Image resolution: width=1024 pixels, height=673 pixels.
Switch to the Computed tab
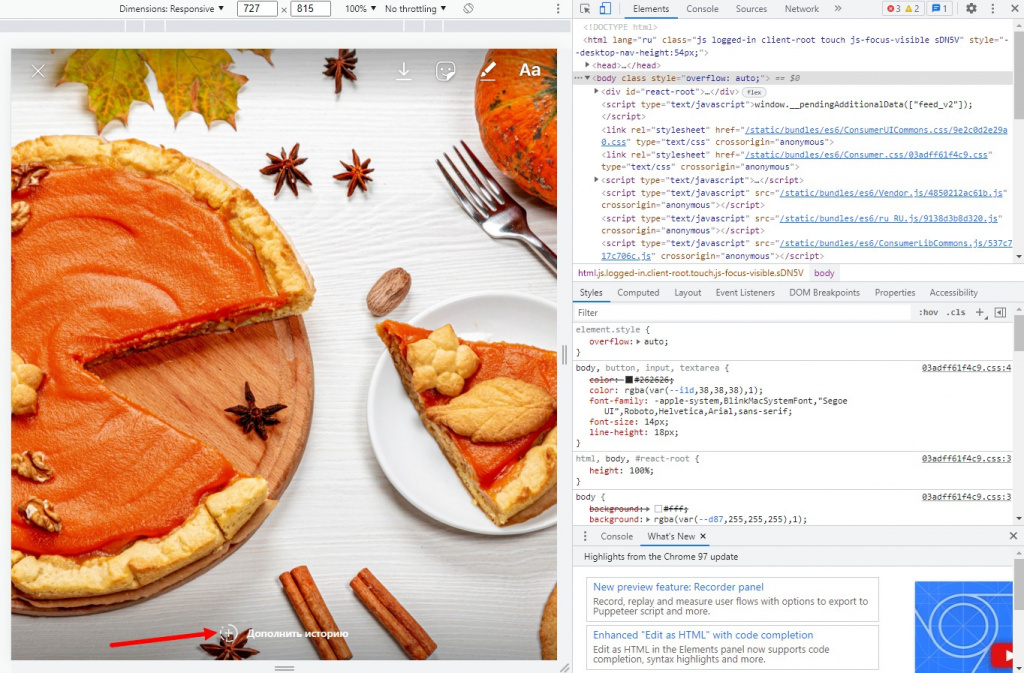(x=638, y=292)
